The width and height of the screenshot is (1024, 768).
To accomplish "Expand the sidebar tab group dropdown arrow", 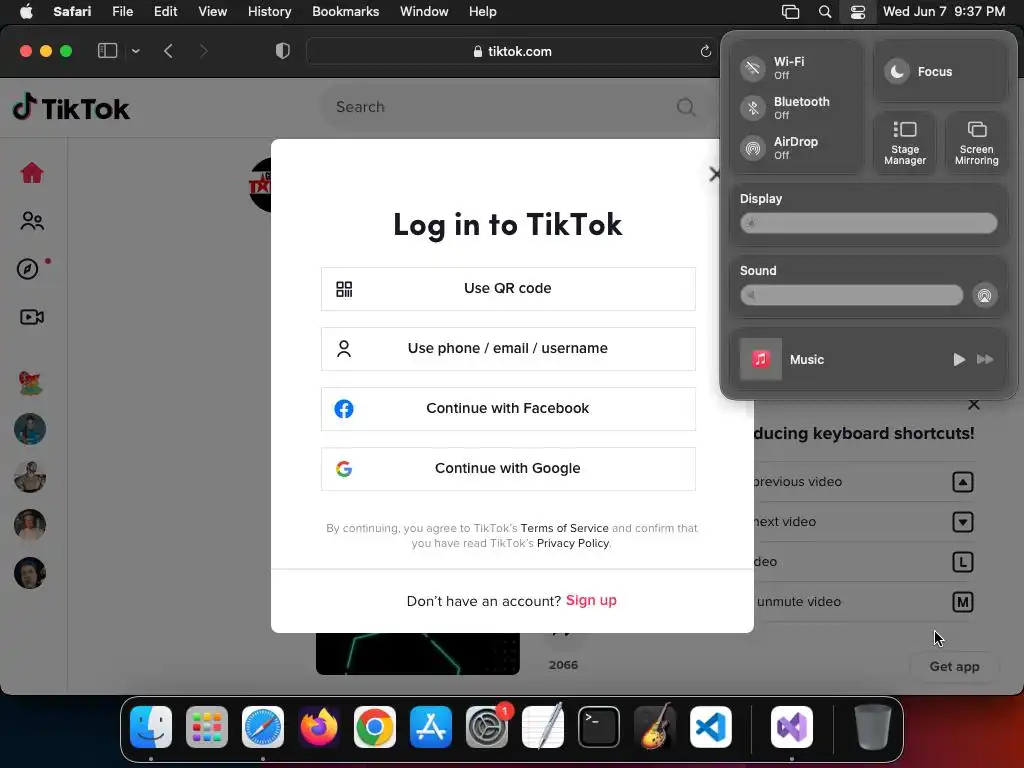I will click(x=135, y=51).
